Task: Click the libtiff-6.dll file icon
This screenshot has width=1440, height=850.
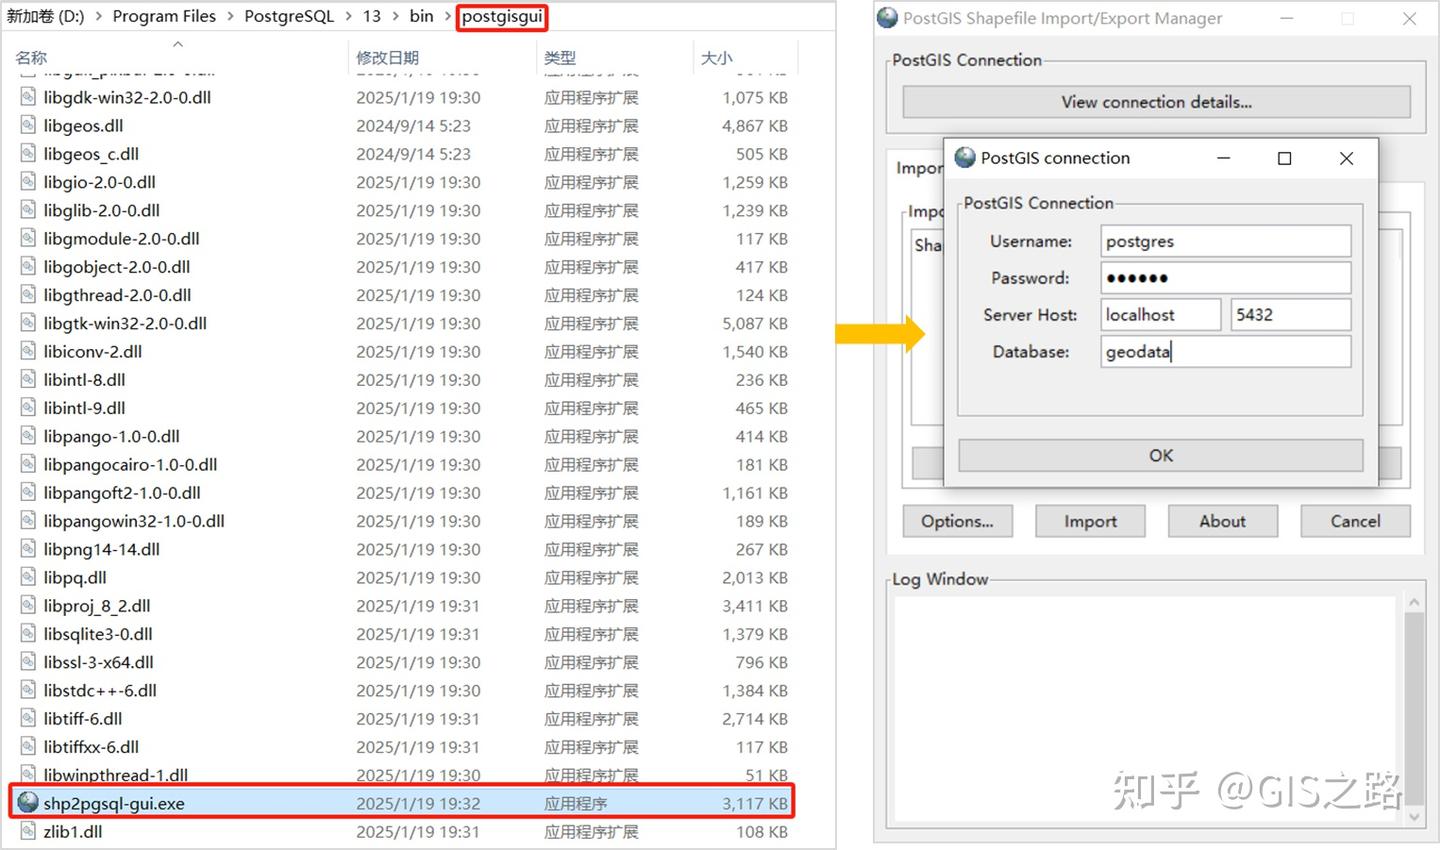Action: coord(28,719)
